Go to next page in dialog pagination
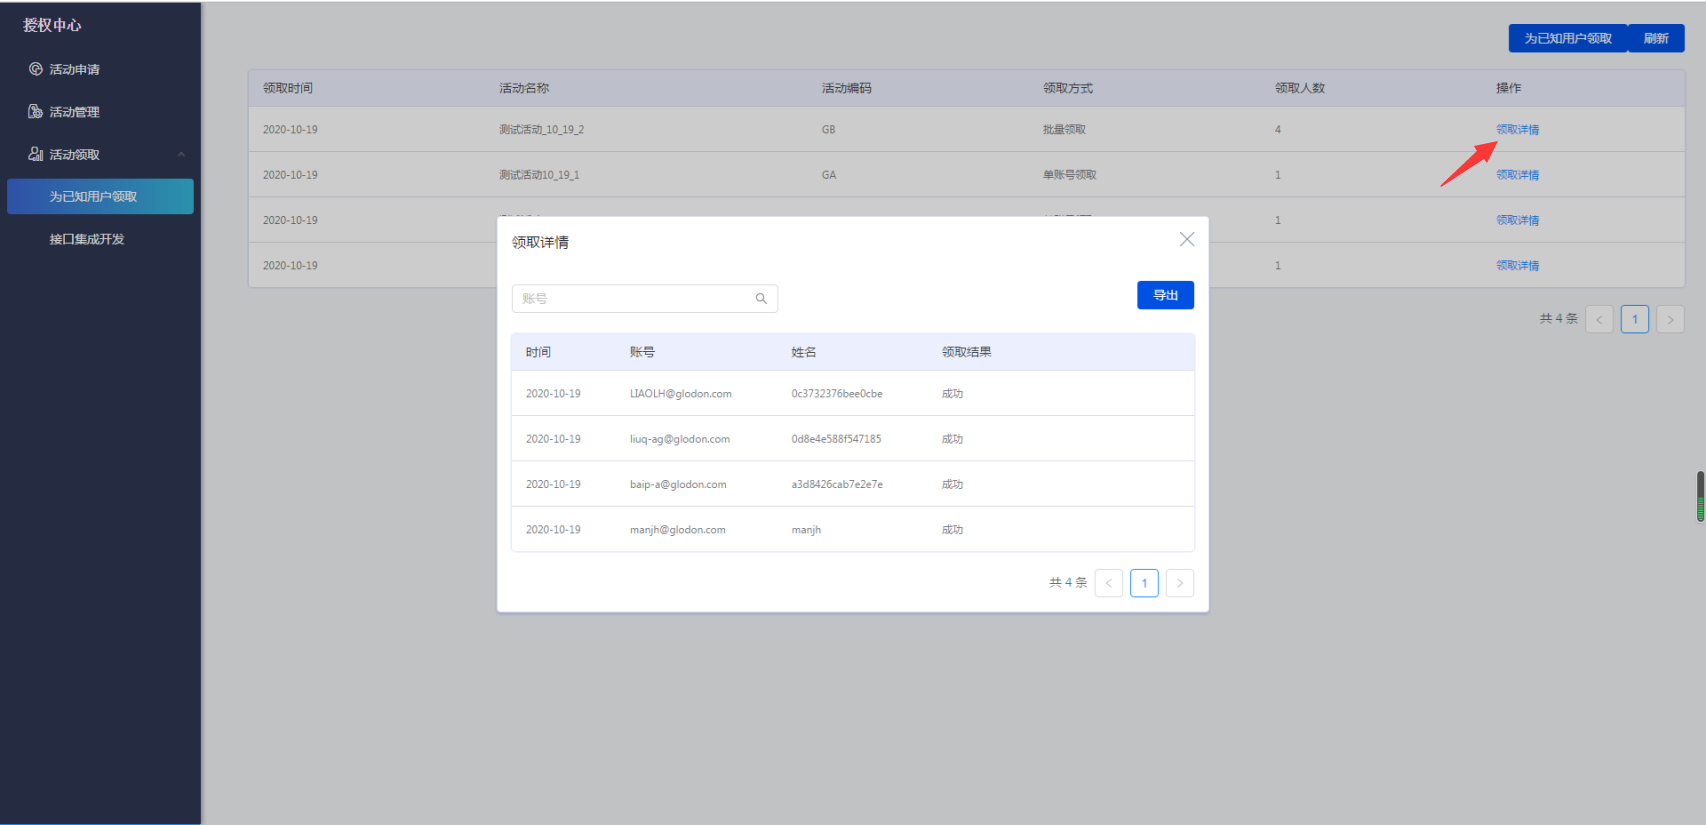This screenshot has width=1706, height=825. tap(1180, 583)
